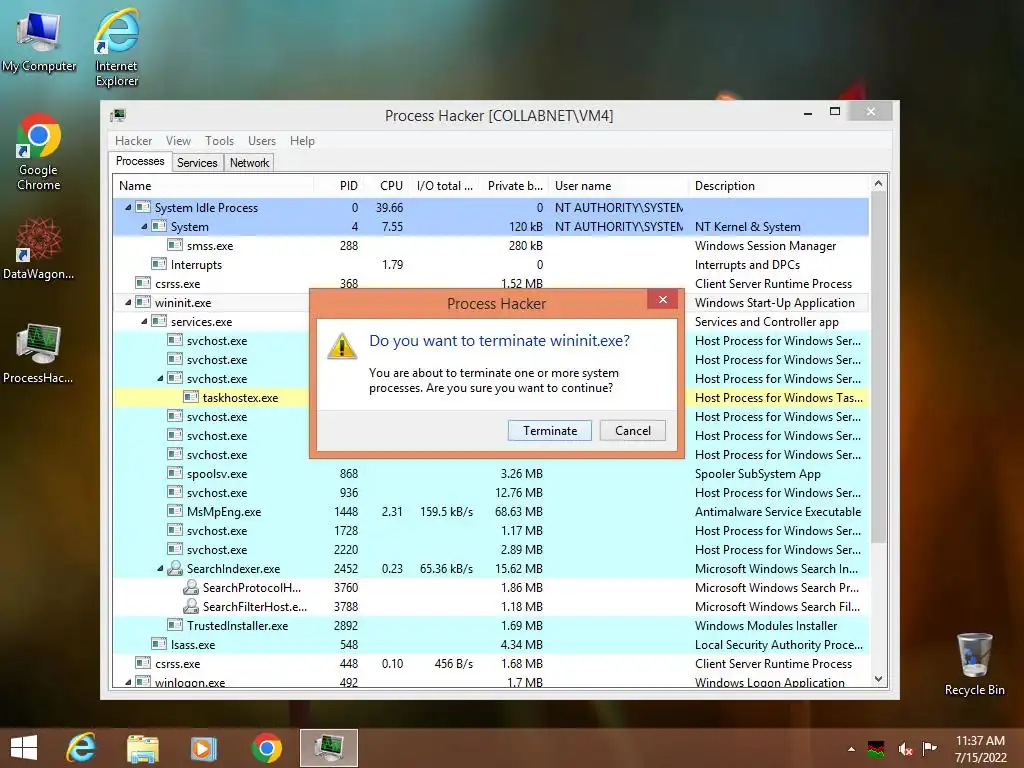1024x768 pixels.
Task: Click the taskhostex.exe process icon
Action: click(191, 398)
